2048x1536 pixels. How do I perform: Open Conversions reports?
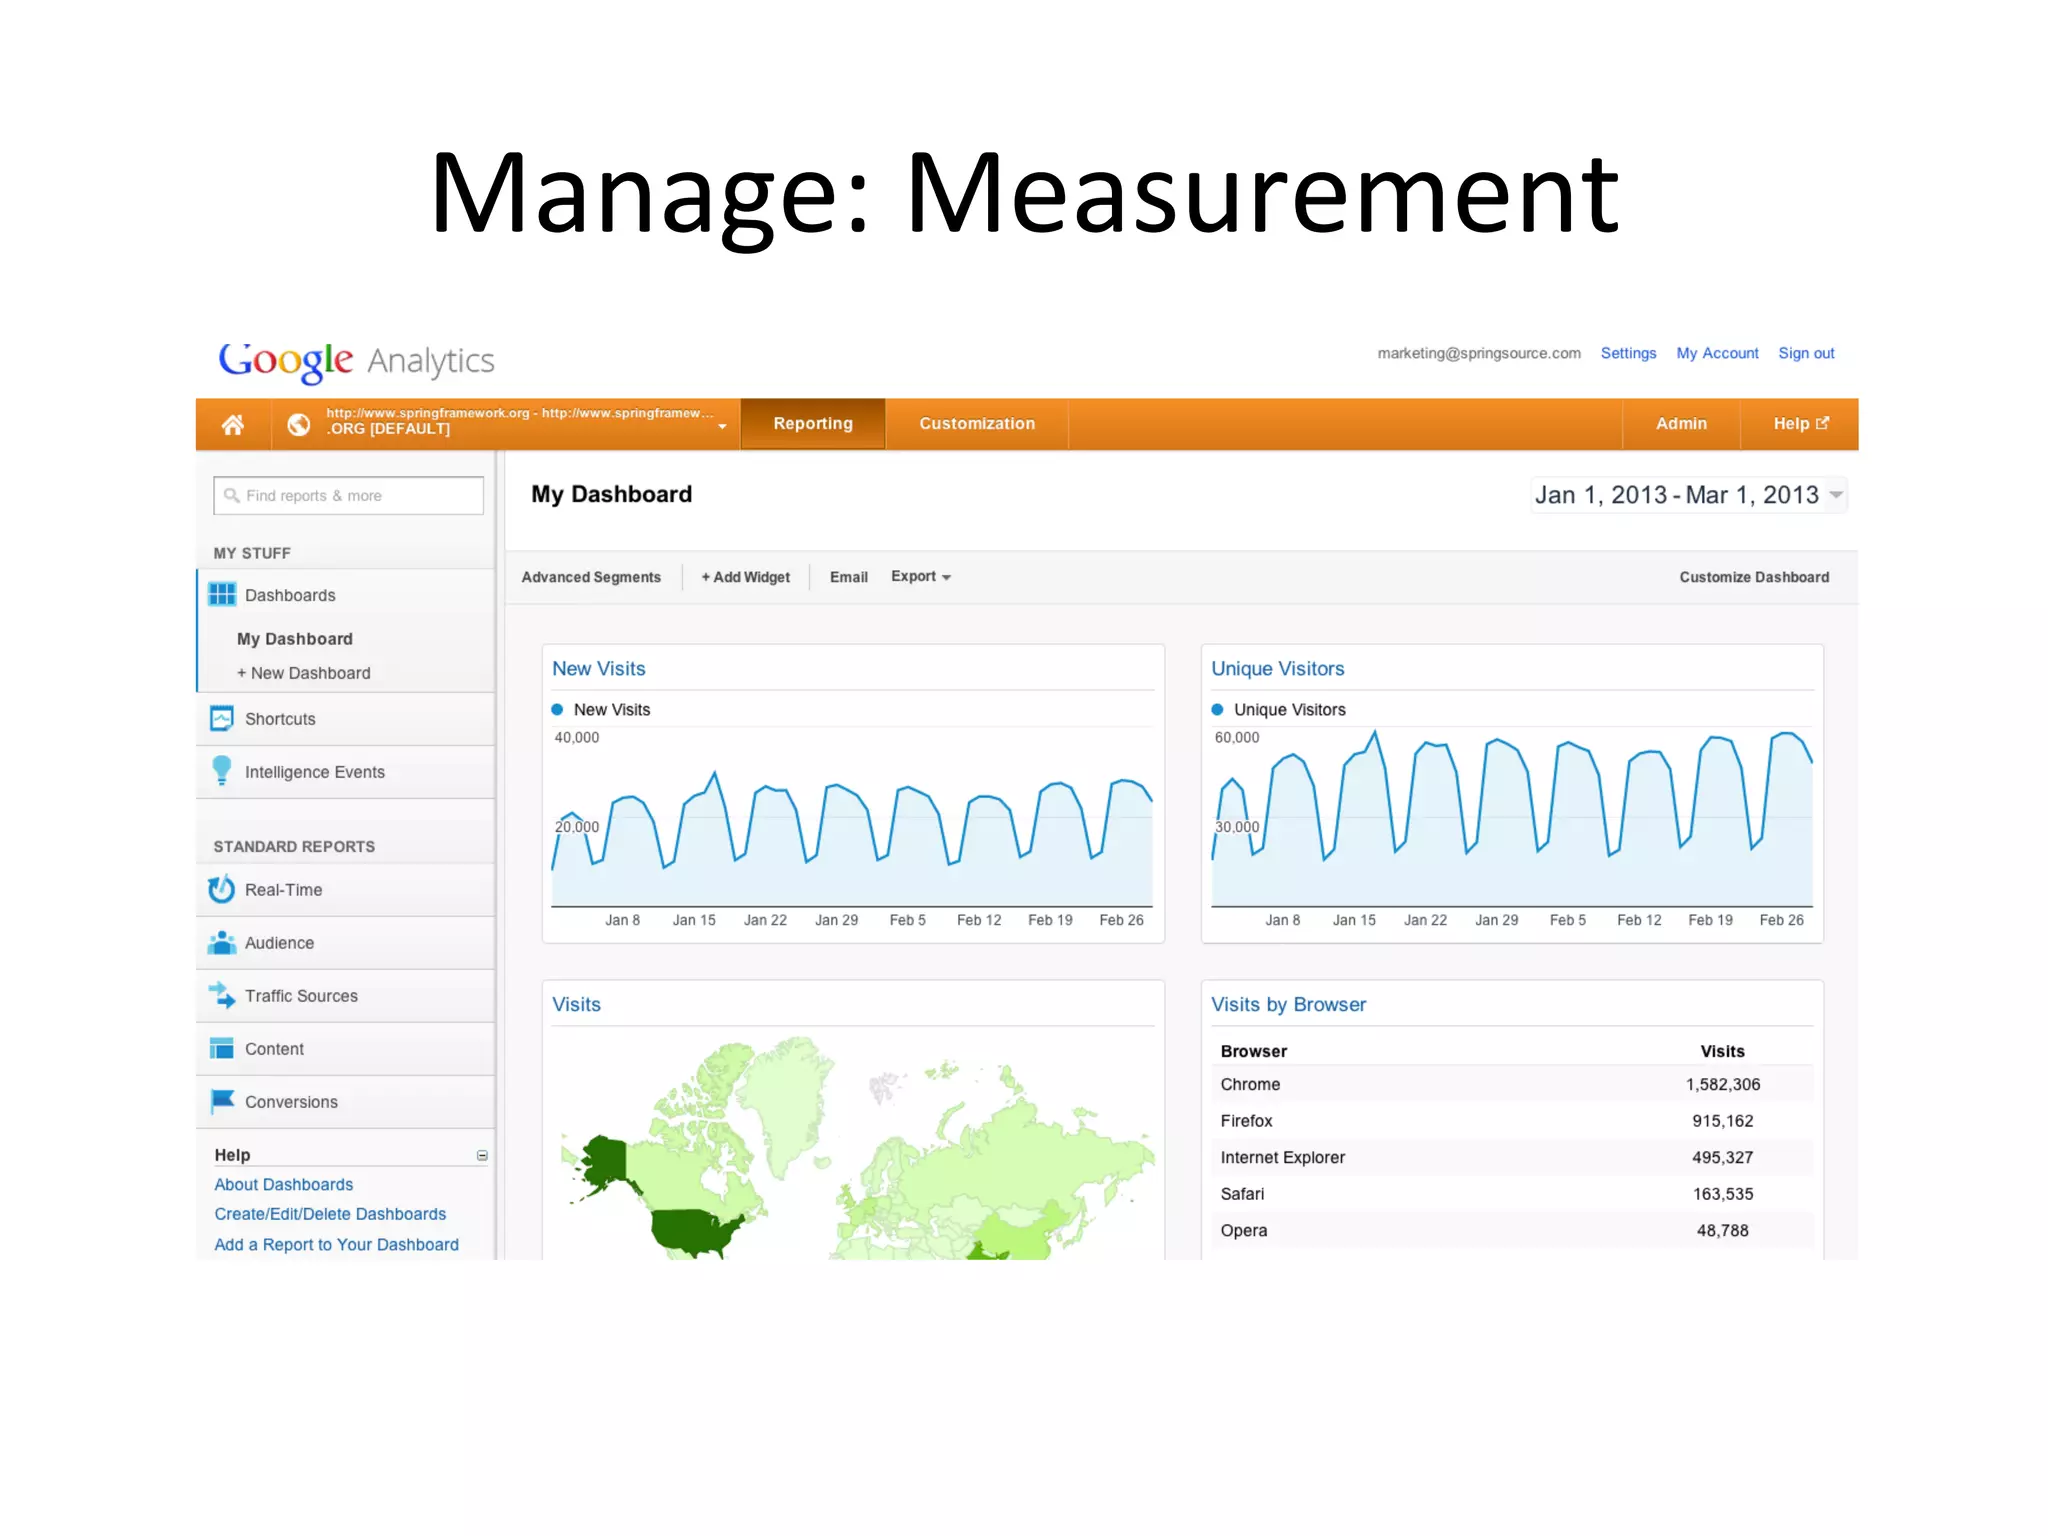(x=346, y=1102)
